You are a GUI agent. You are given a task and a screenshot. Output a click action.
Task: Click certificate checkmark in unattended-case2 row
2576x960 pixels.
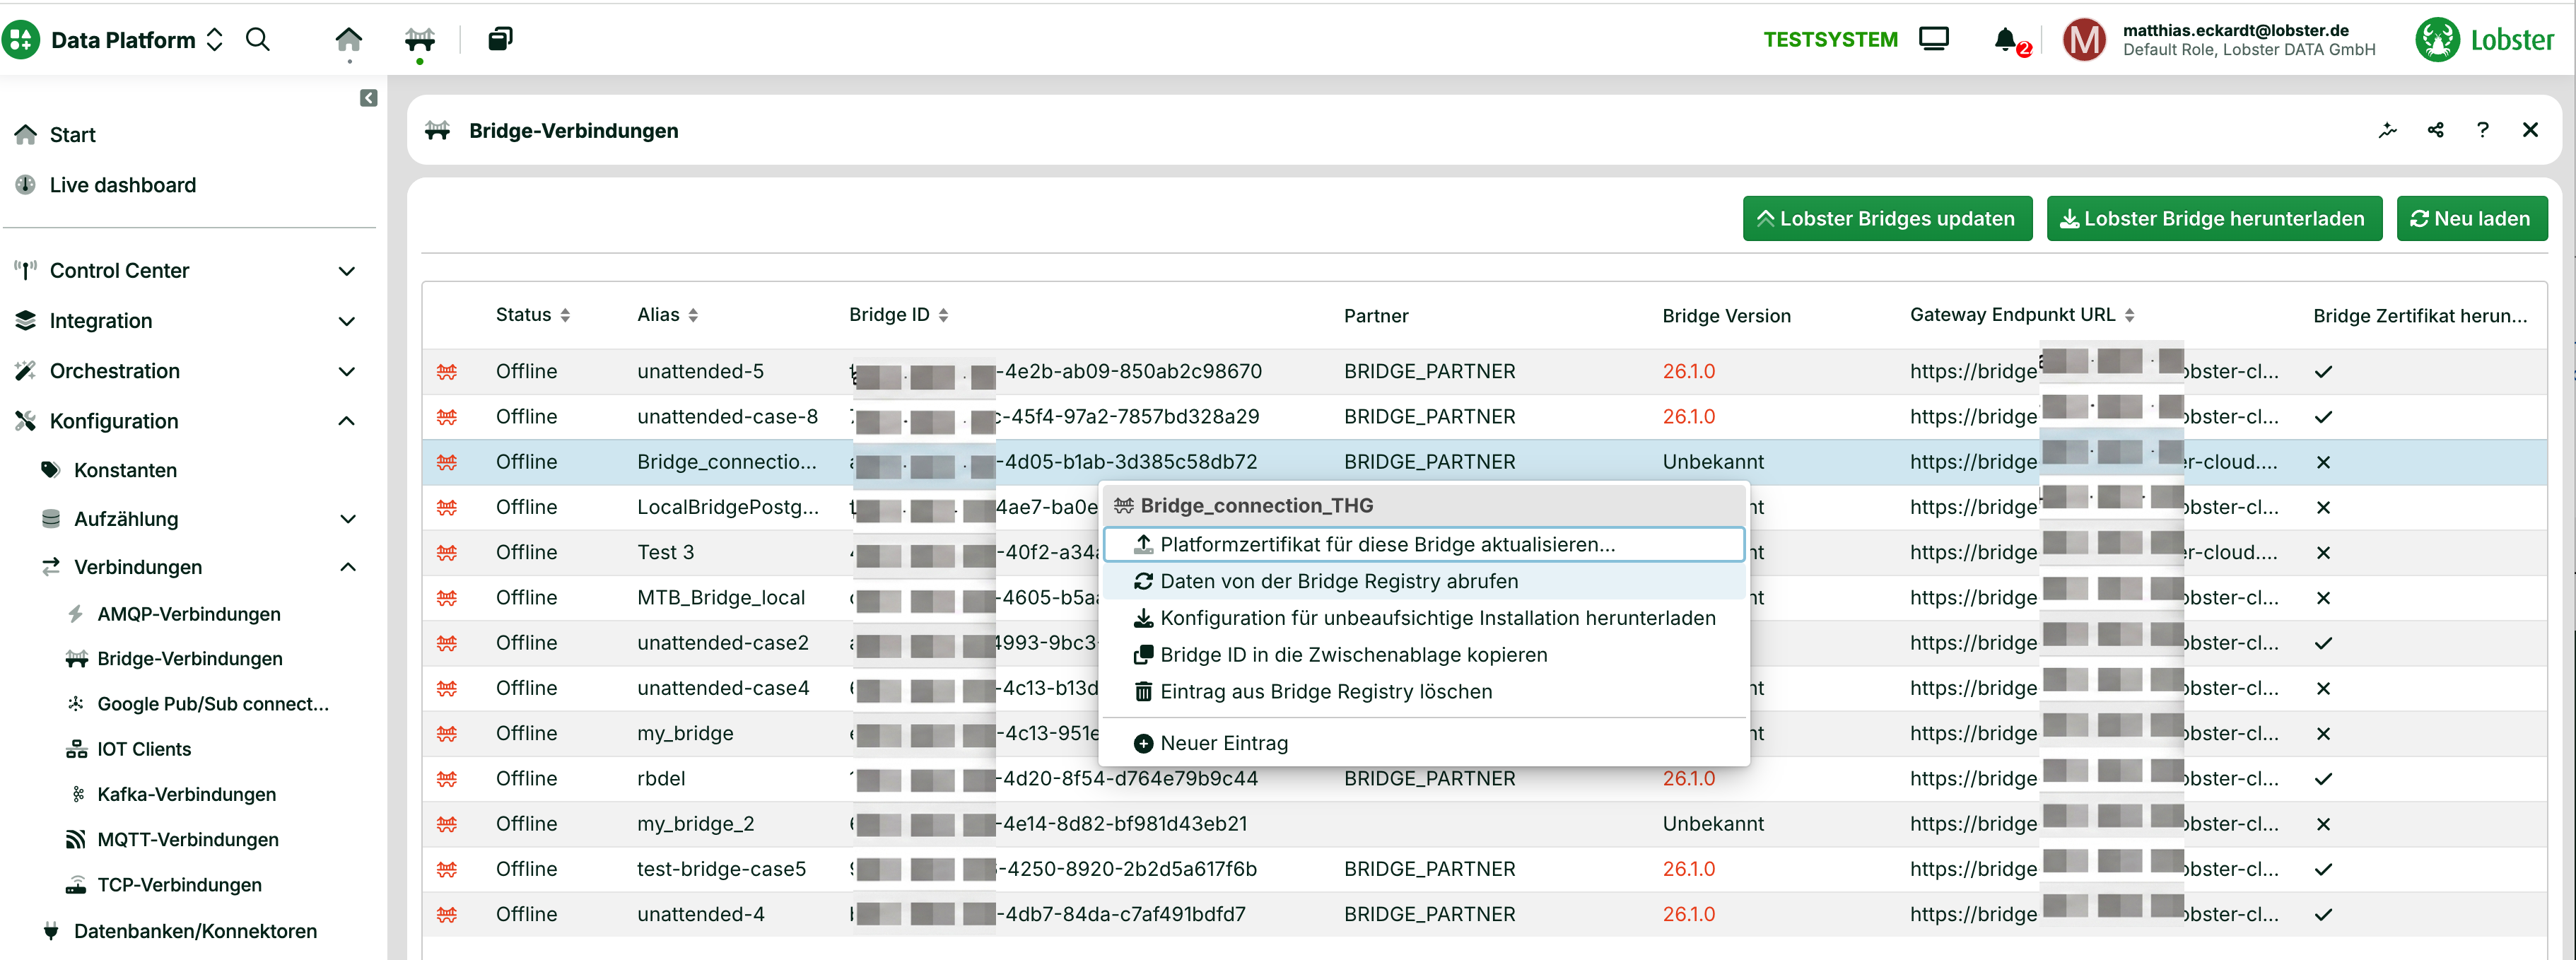pos(2323,643)
